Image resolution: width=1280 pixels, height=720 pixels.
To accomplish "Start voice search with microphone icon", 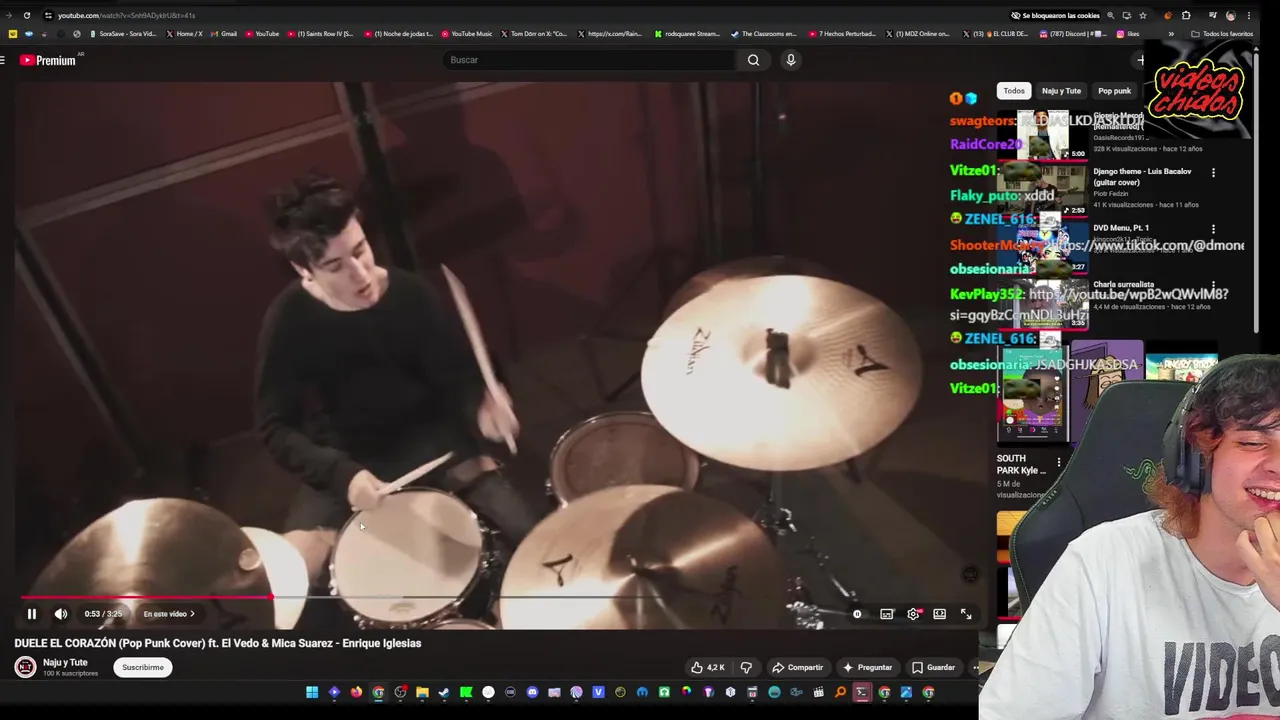I will click(791, 60).
